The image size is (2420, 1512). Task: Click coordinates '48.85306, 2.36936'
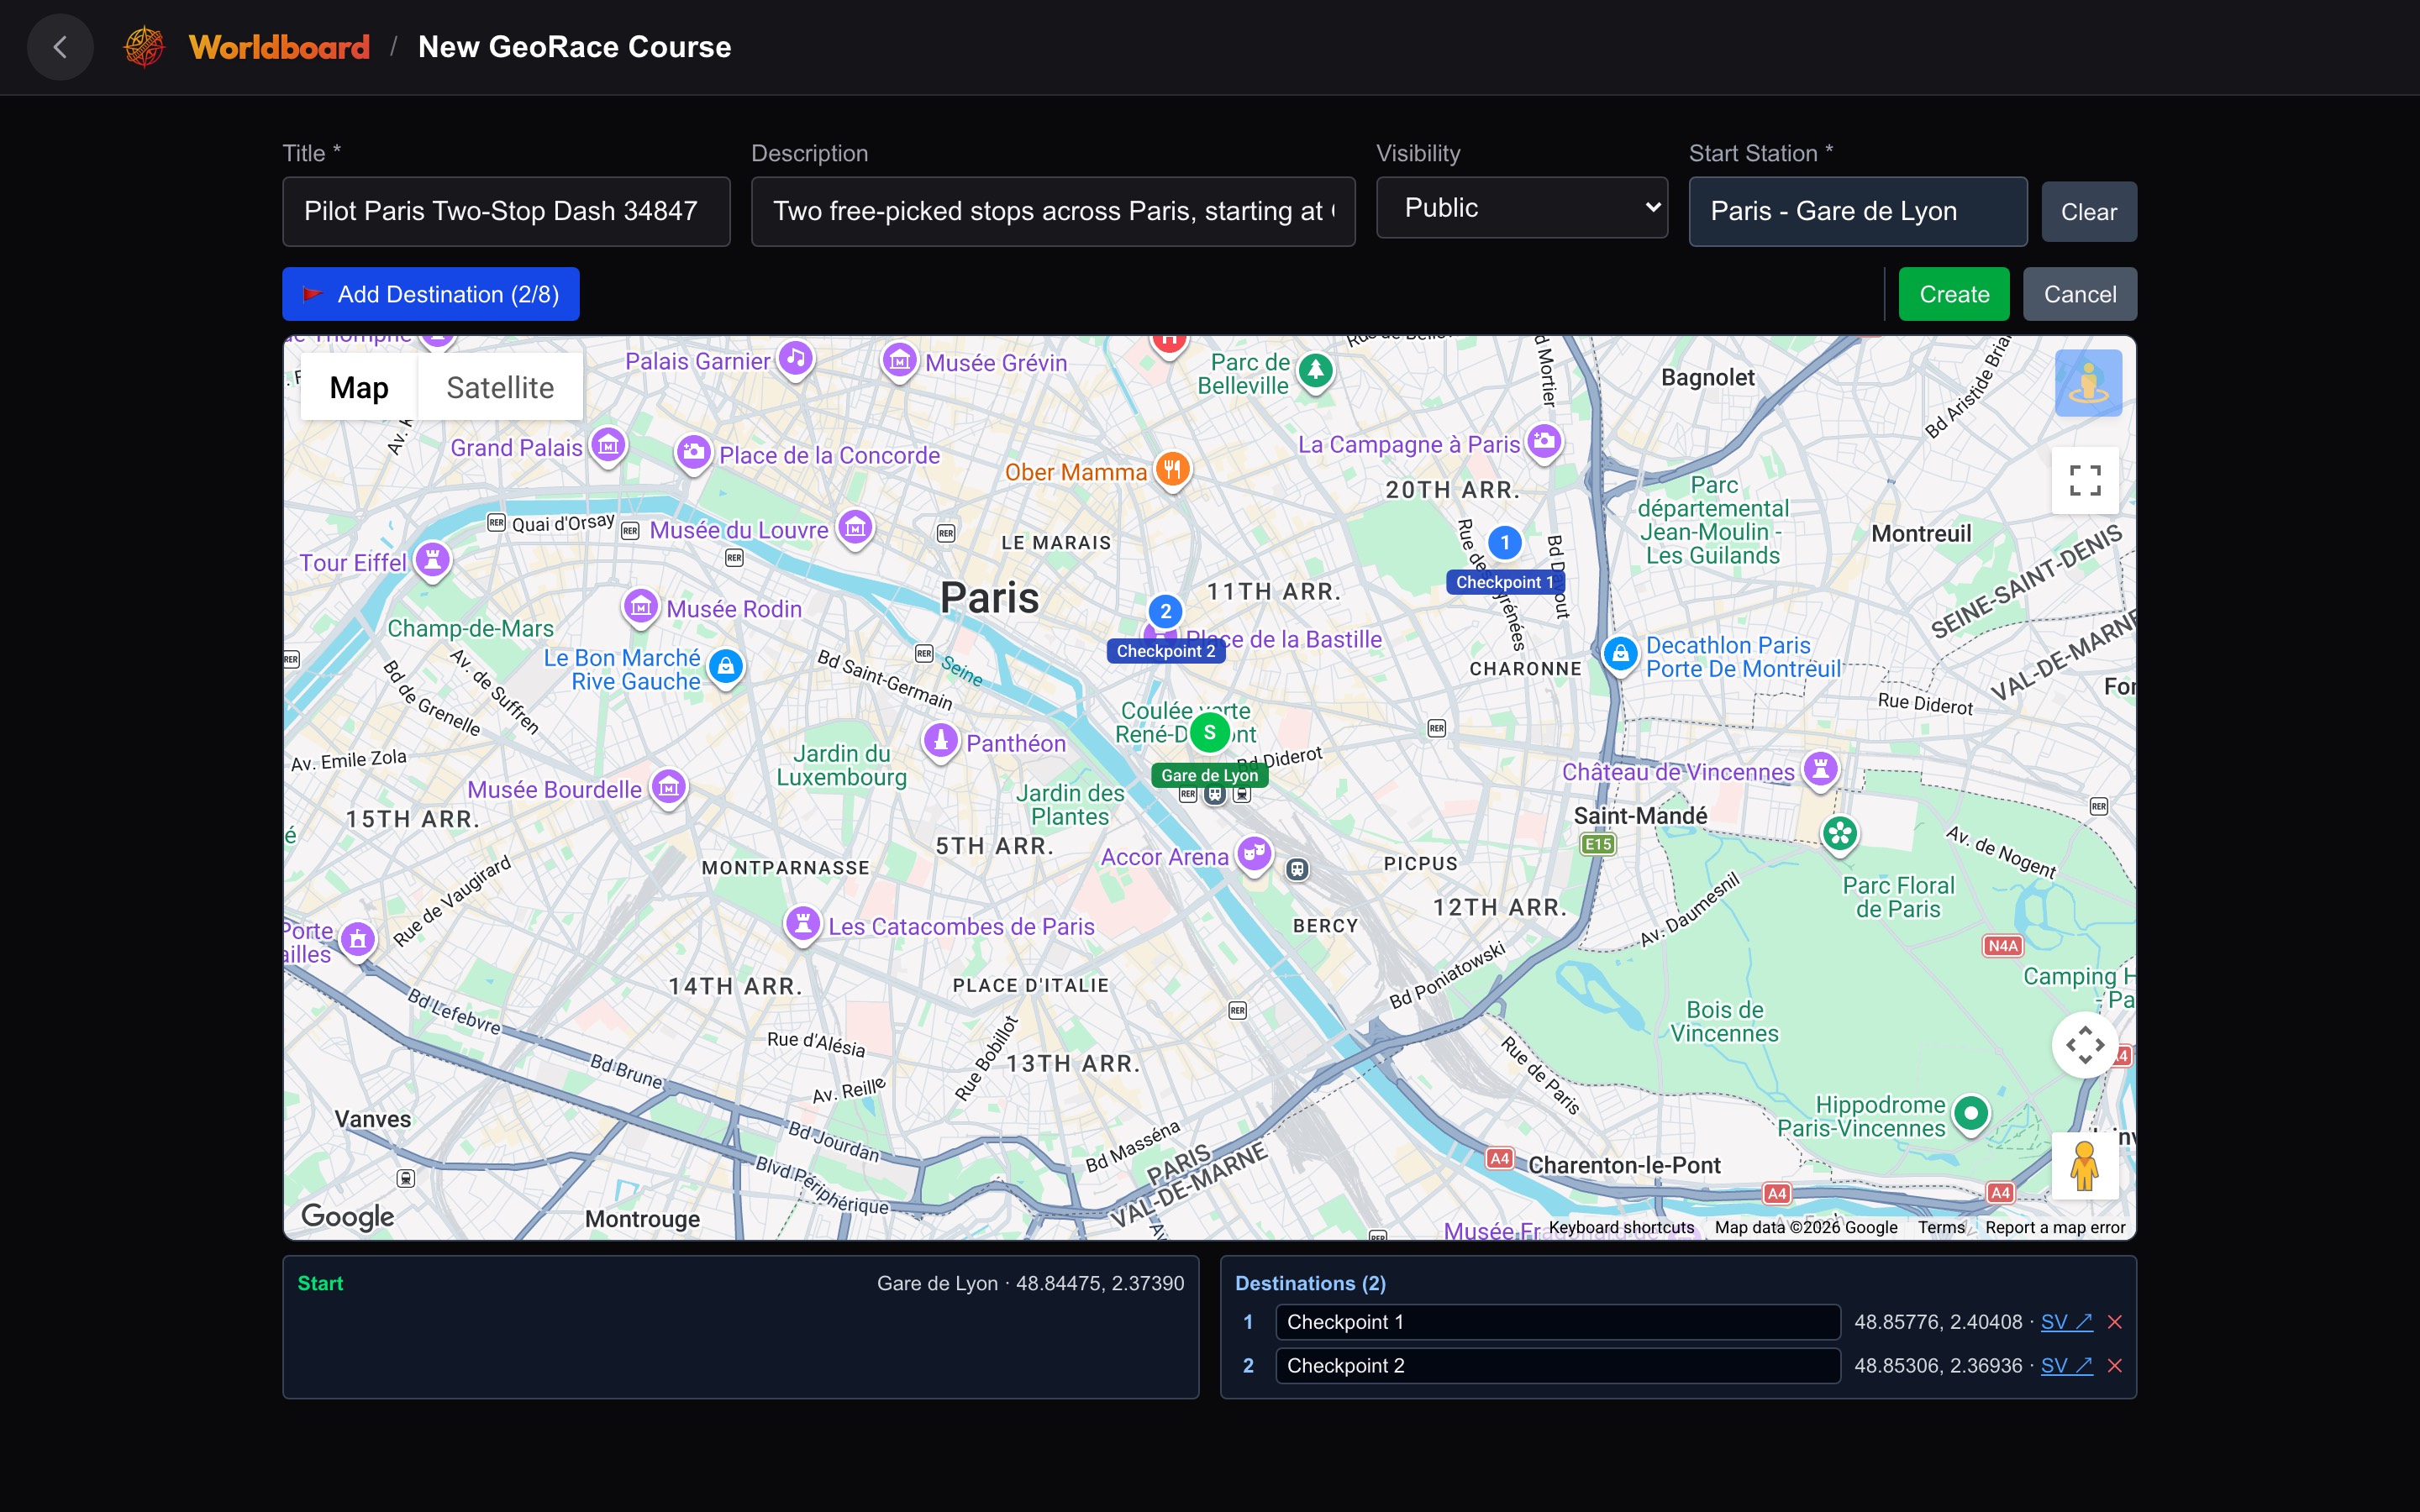click(x=1938, y=1366)
